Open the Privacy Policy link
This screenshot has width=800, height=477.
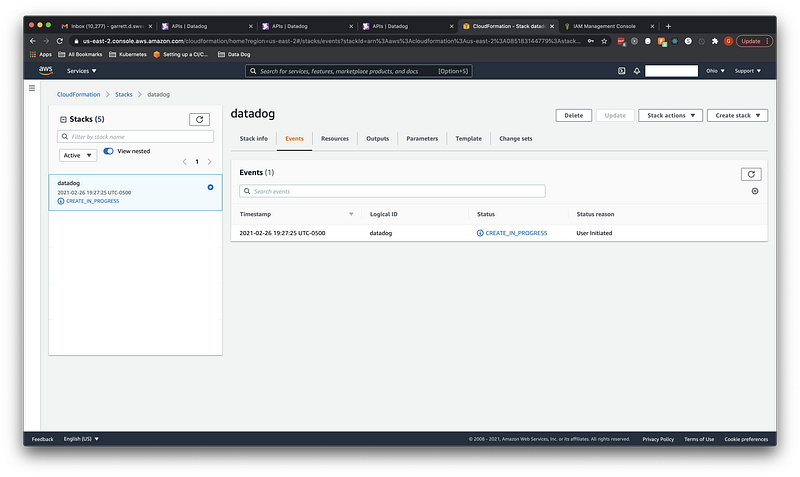658,439
